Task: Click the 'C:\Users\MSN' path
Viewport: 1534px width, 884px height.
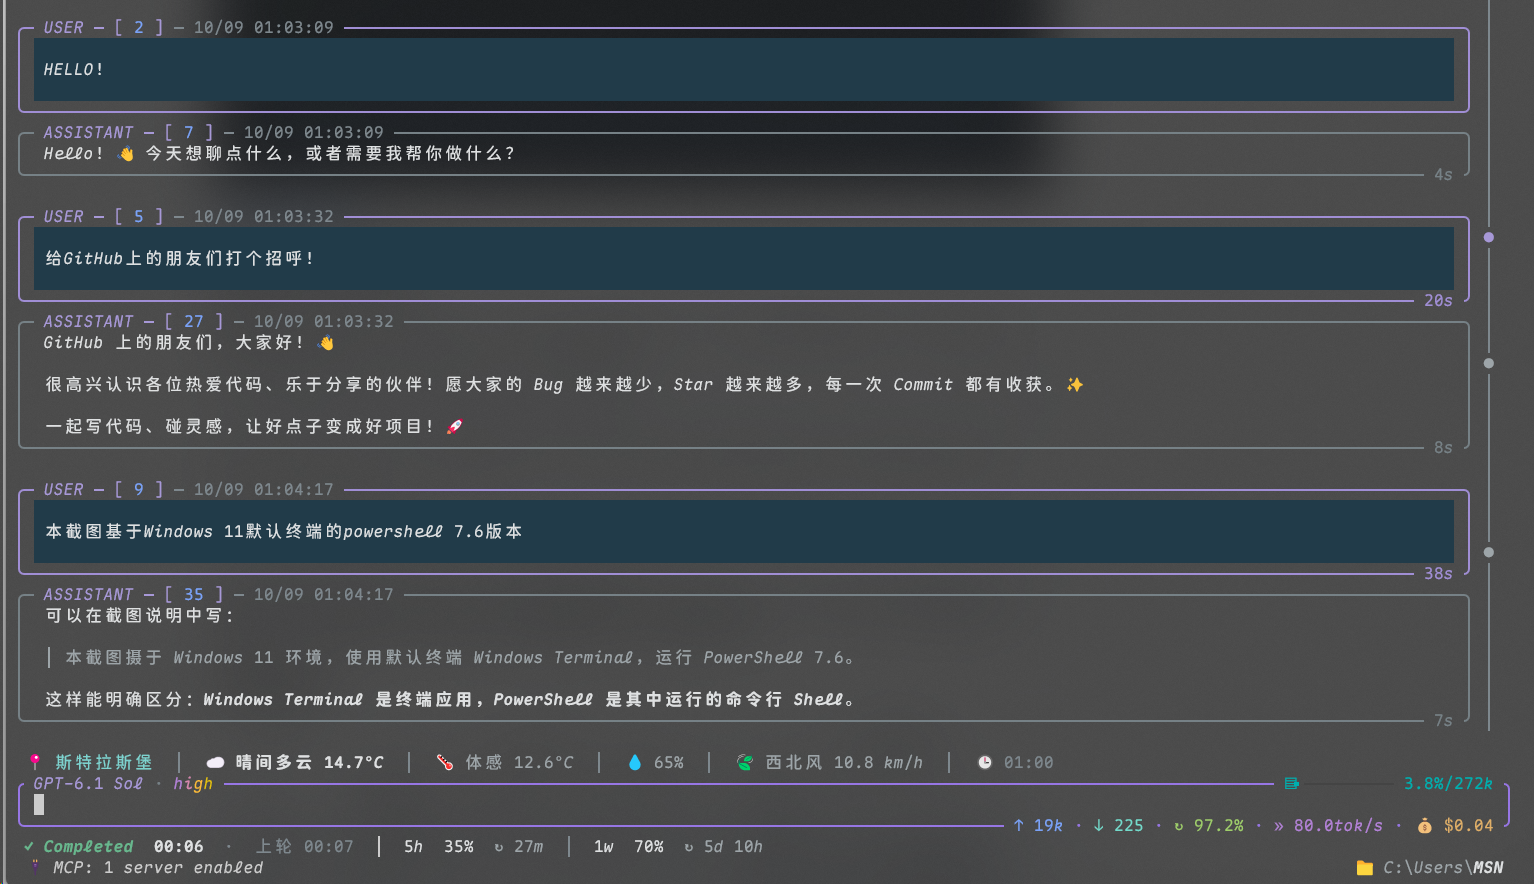Action: click(x=1443, y=867)
